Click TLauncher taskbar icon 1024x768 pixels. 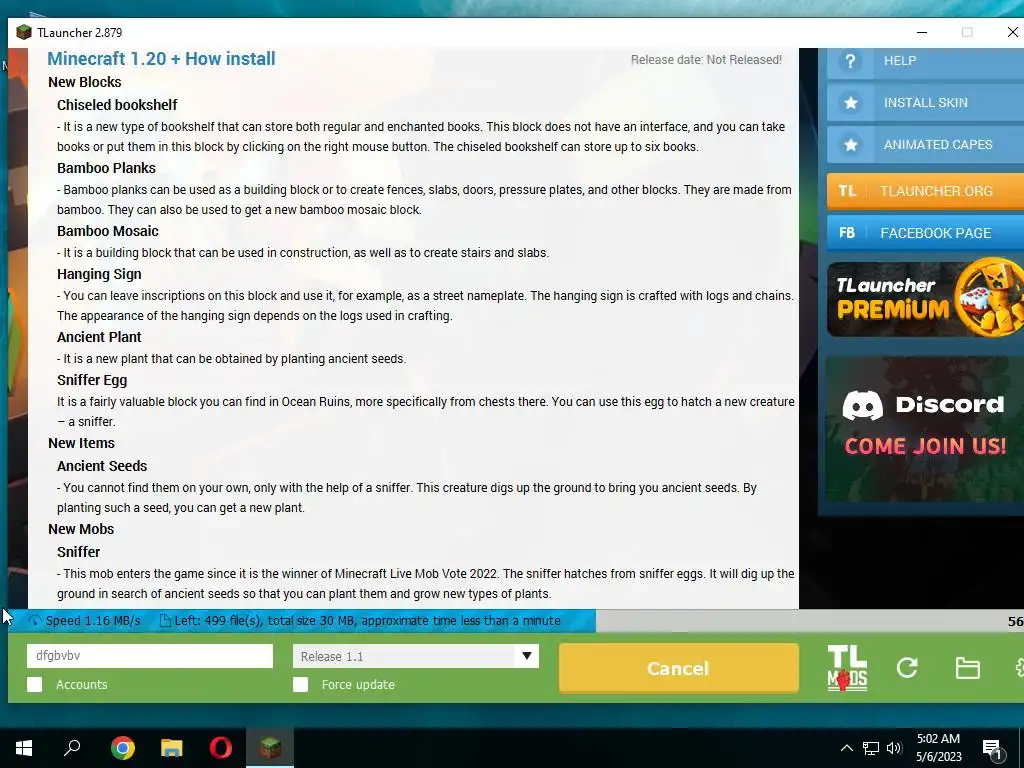270,747
